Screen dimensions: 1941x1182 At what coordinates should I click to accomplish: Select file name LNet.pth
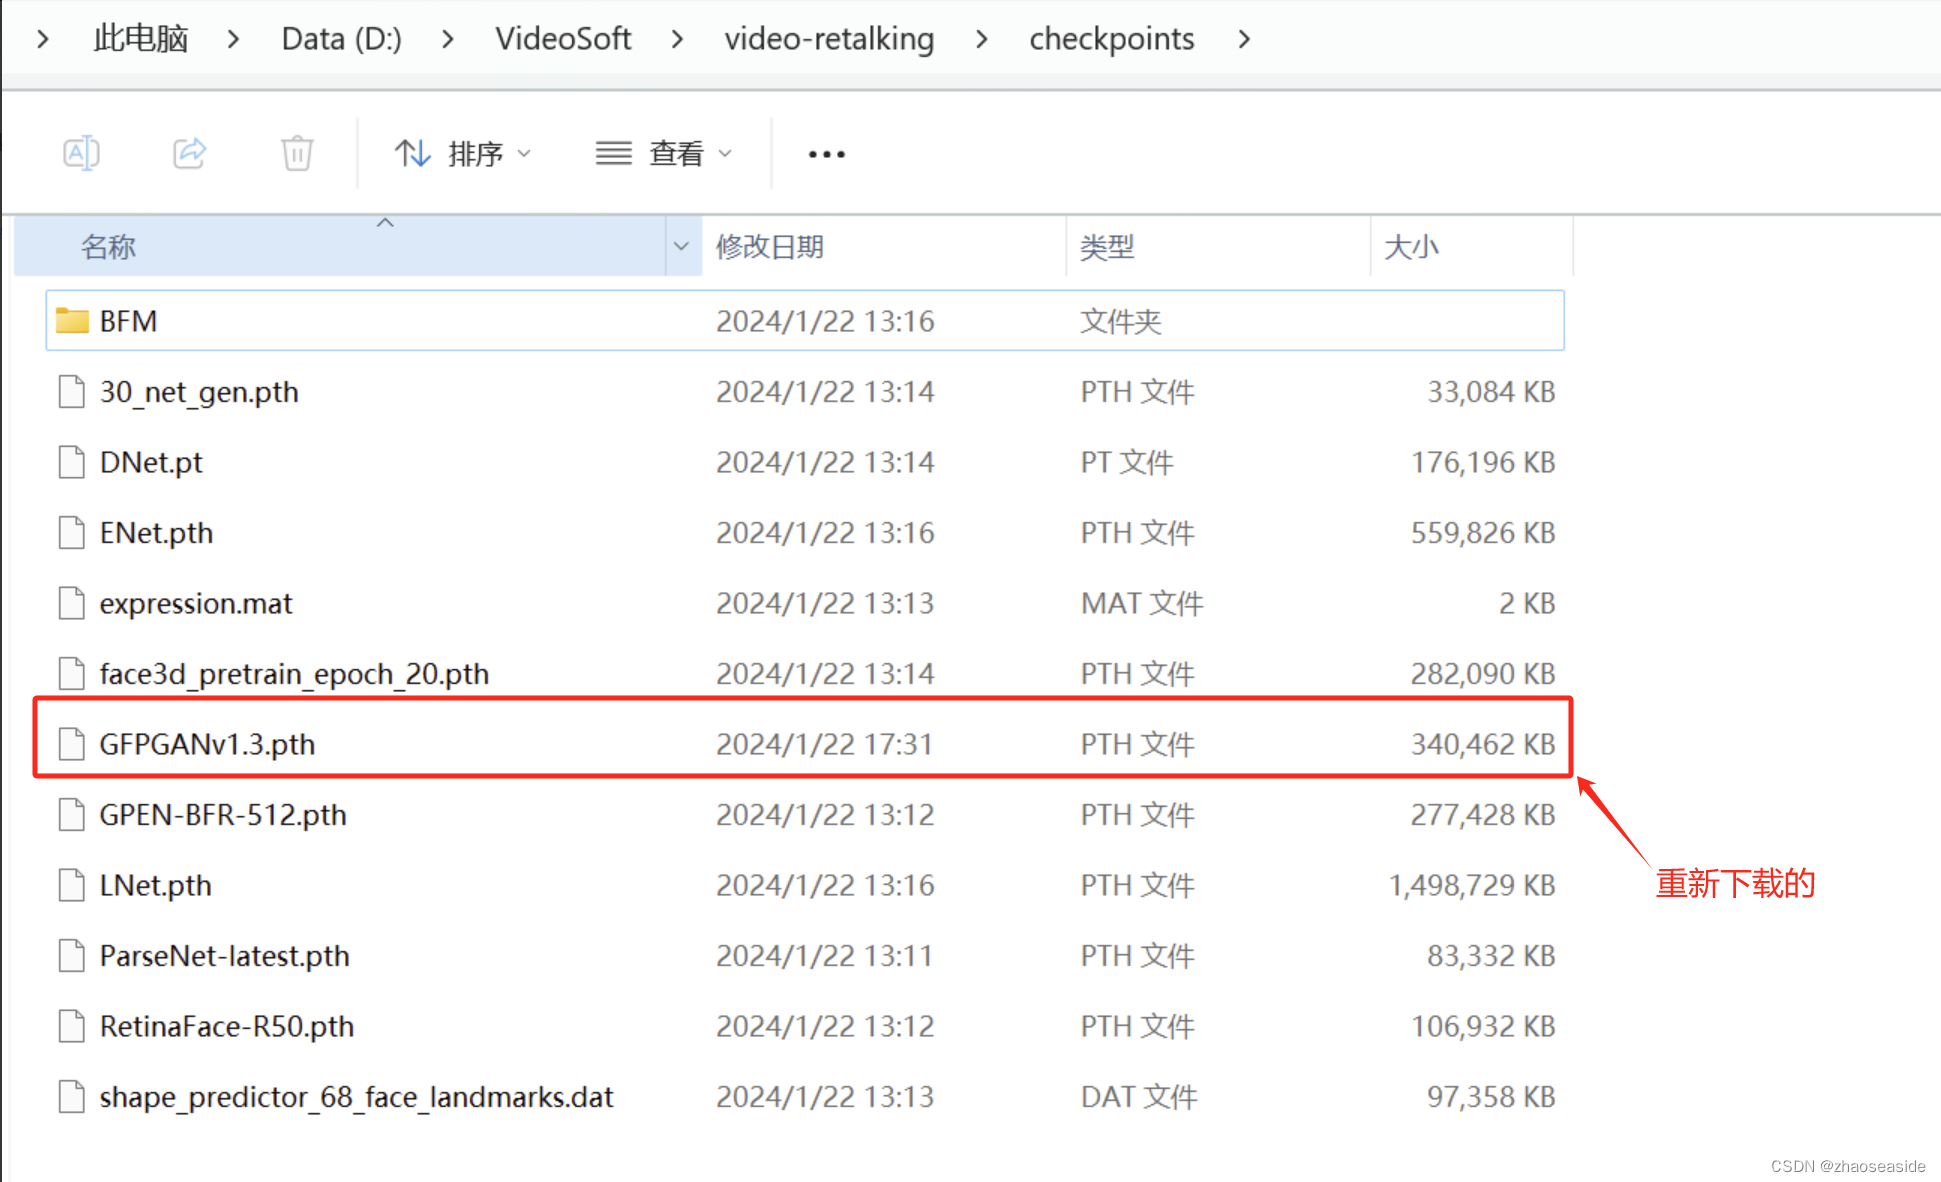155,886
